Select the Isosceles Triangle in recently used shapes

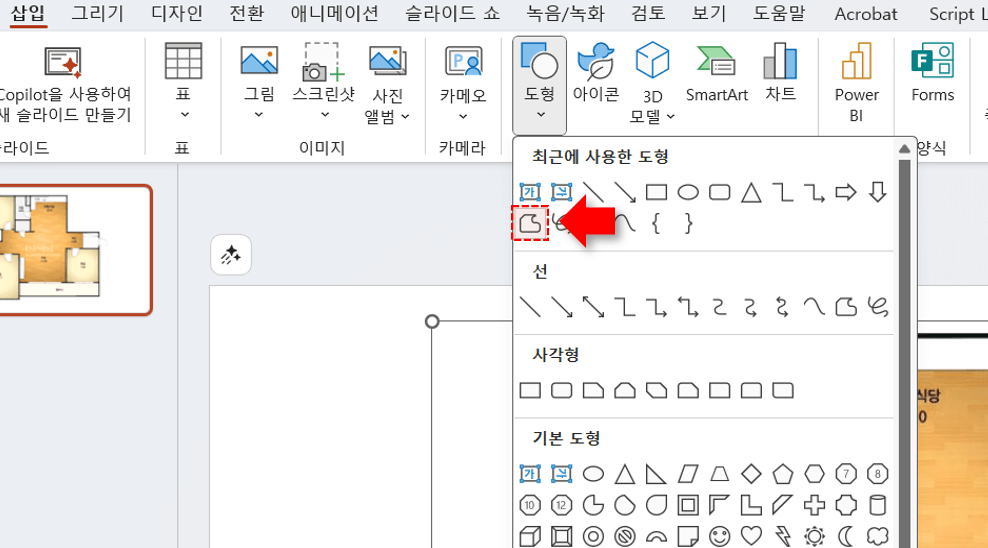point(750,191)
